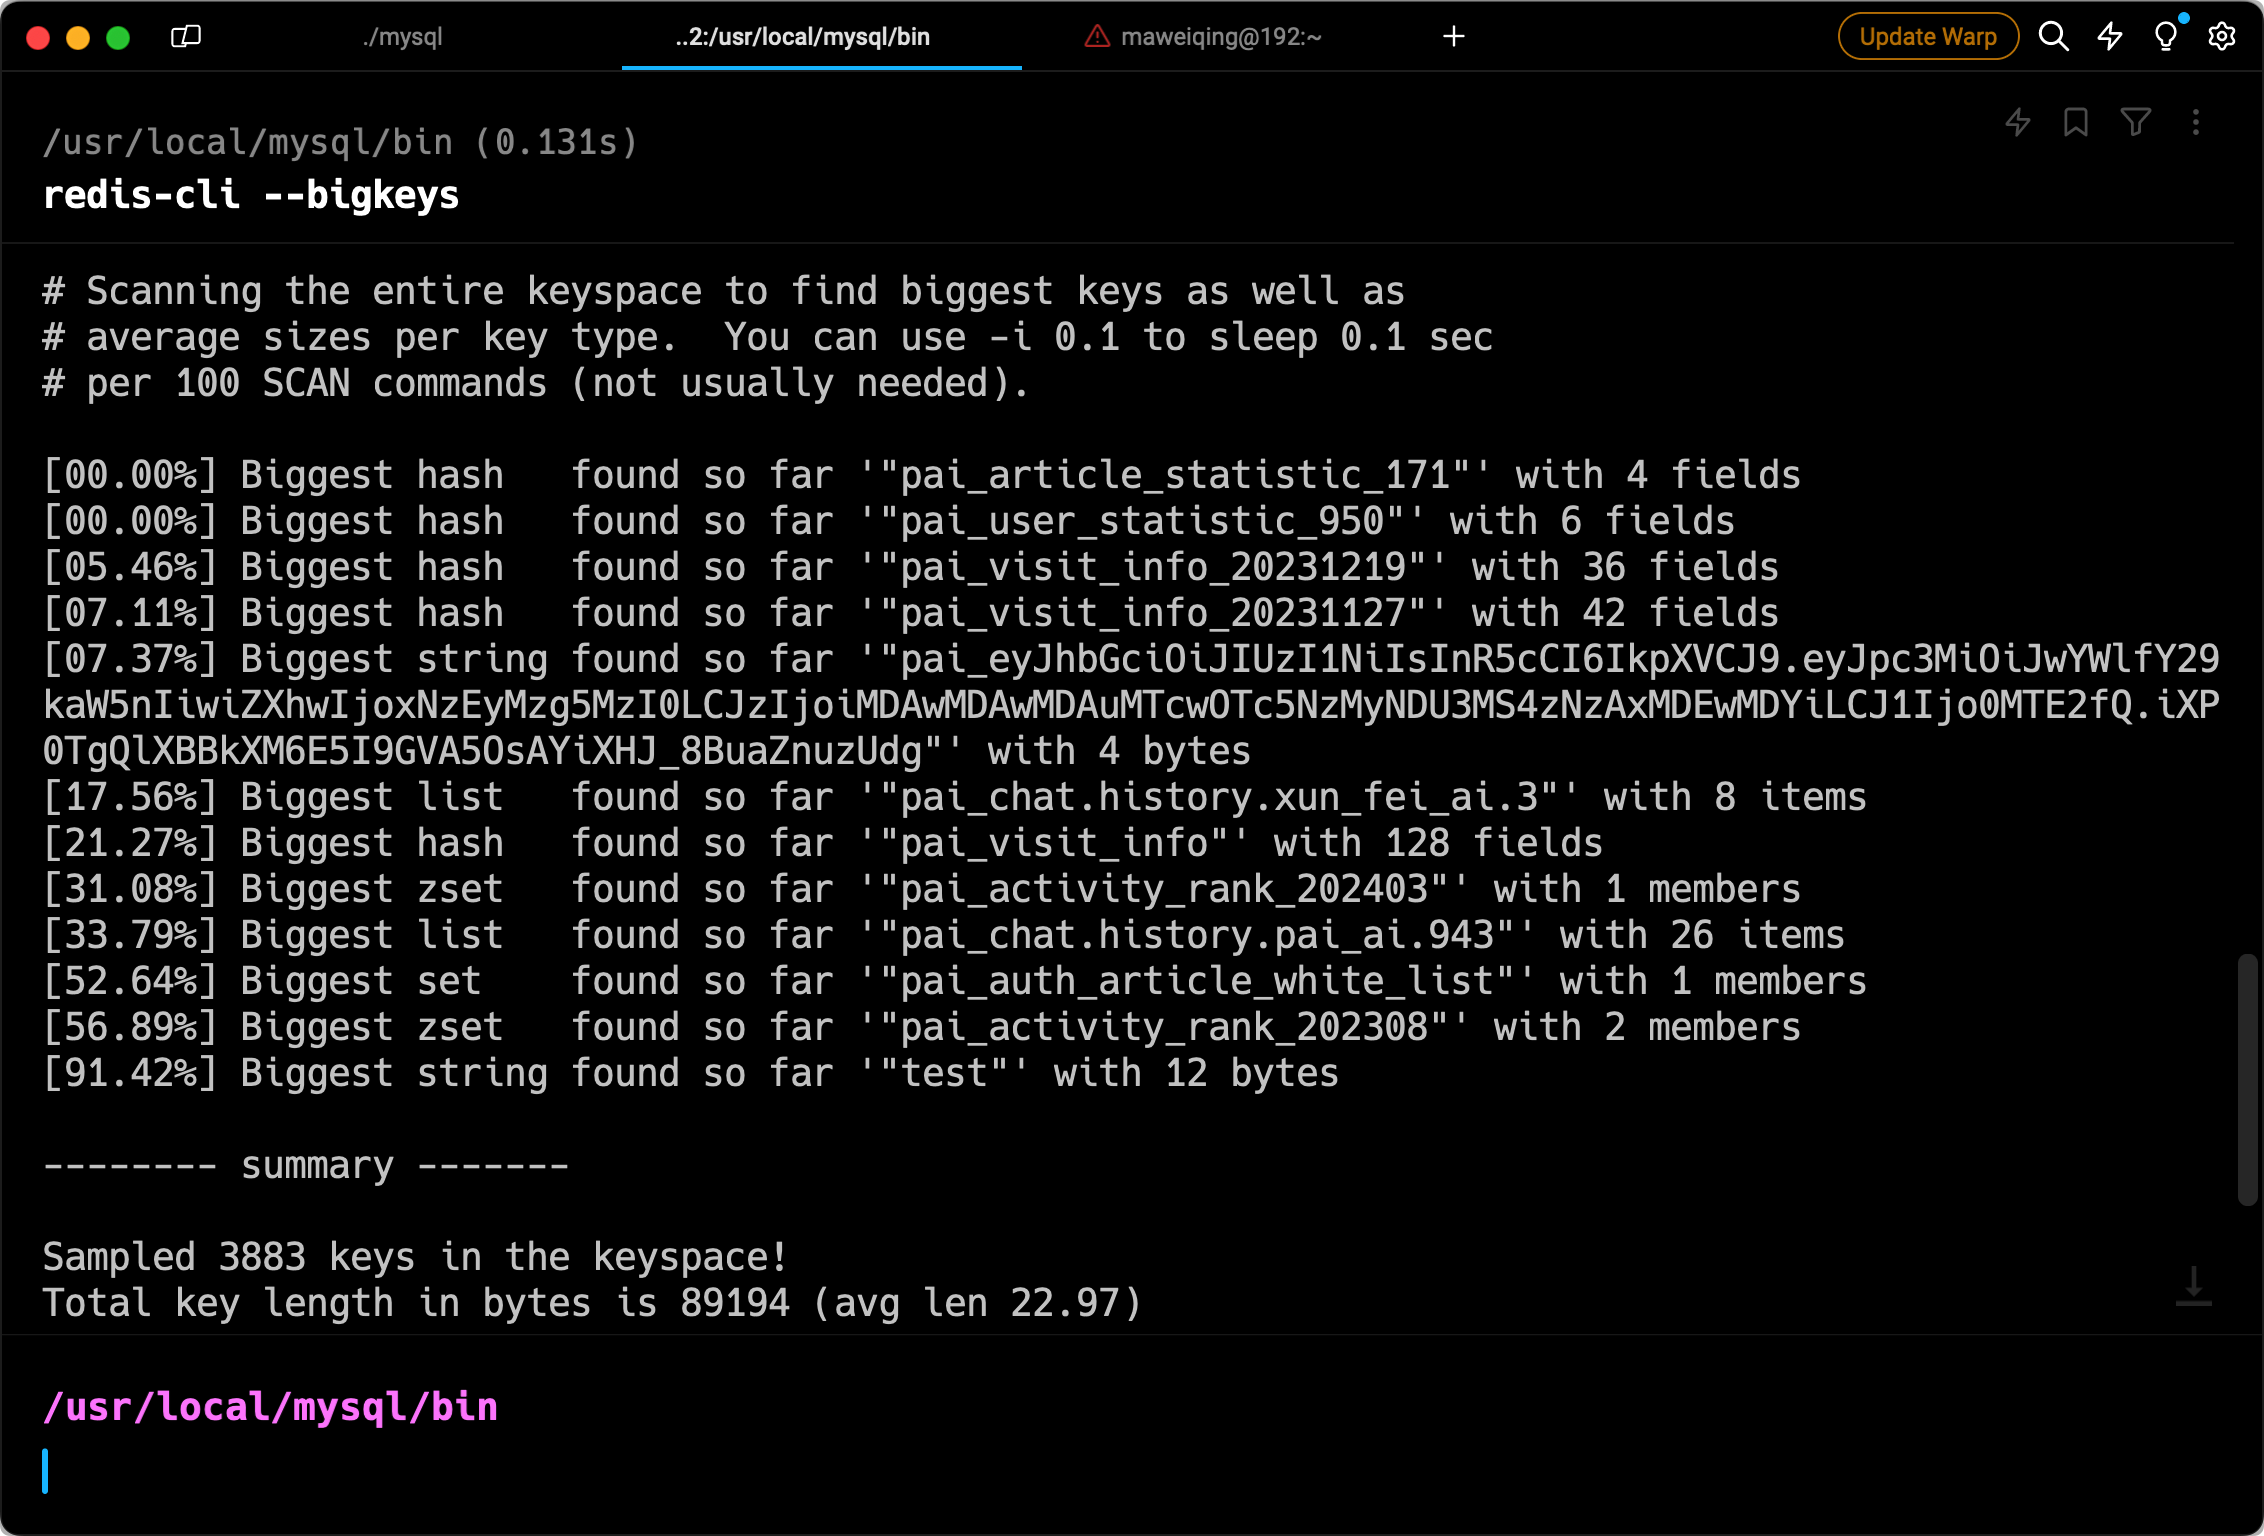Jump to the bottom of the block output

pyautogui.click(x=2194, y=1286)
